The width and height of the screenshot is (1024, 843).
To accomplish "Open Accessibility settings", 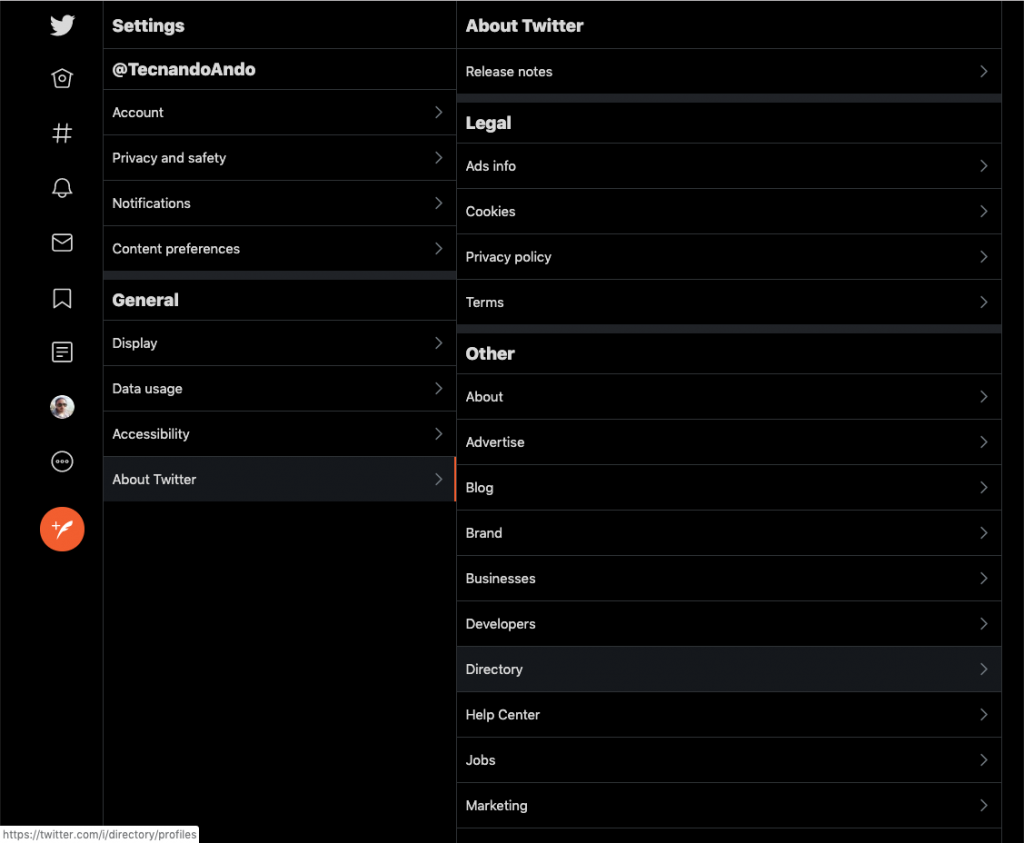I will (x=280, y=434).
